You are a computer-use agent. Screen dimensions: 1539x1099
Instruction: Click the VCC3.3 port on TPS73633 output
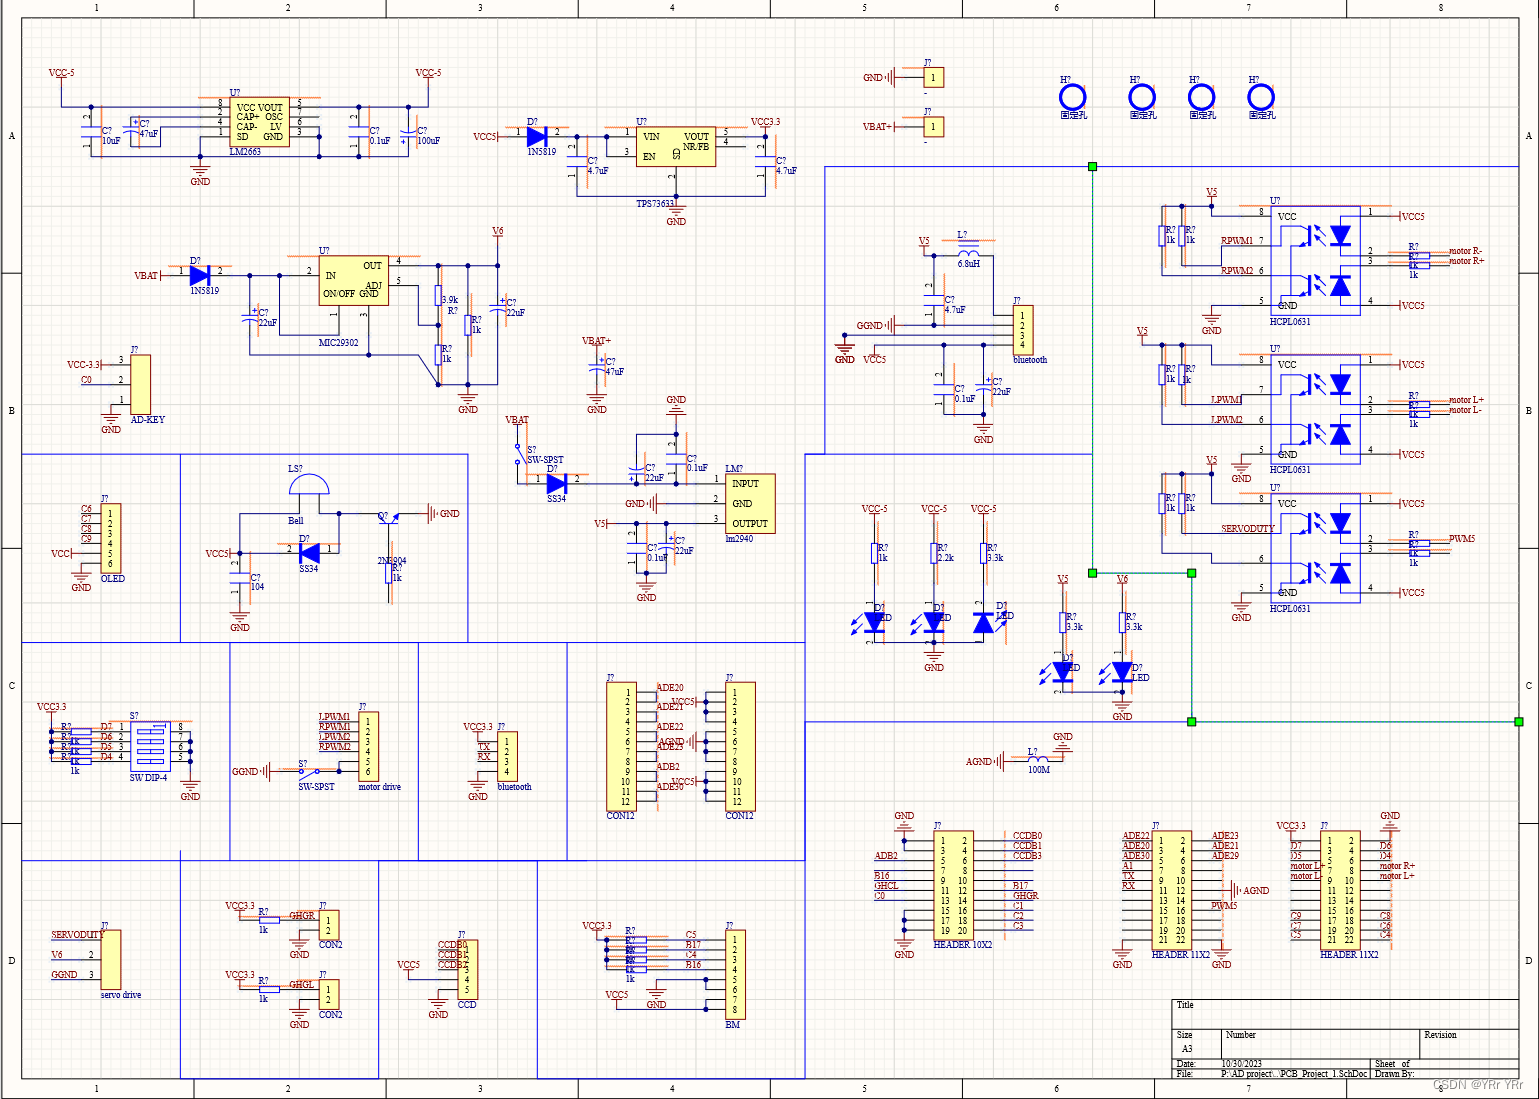point(765,122)
